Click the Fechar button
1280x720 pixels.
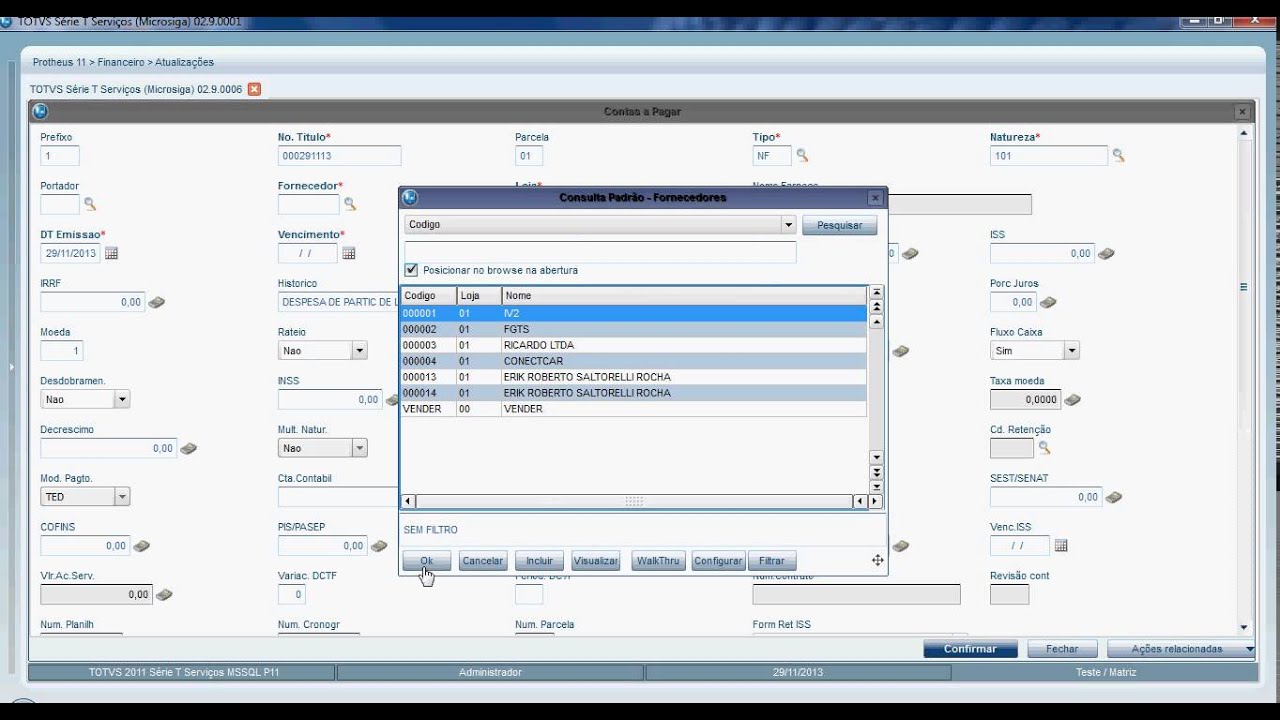click(x=1062, y=649)
